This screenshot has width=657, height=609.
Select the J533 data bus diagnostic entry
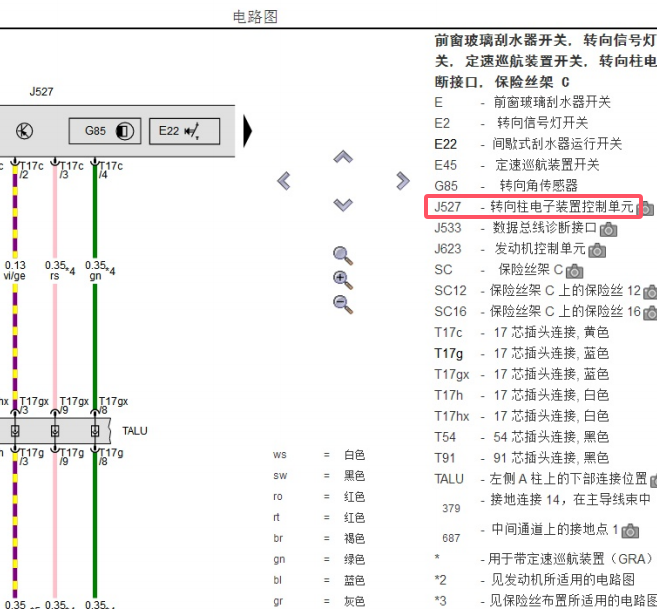click(515, 228)
